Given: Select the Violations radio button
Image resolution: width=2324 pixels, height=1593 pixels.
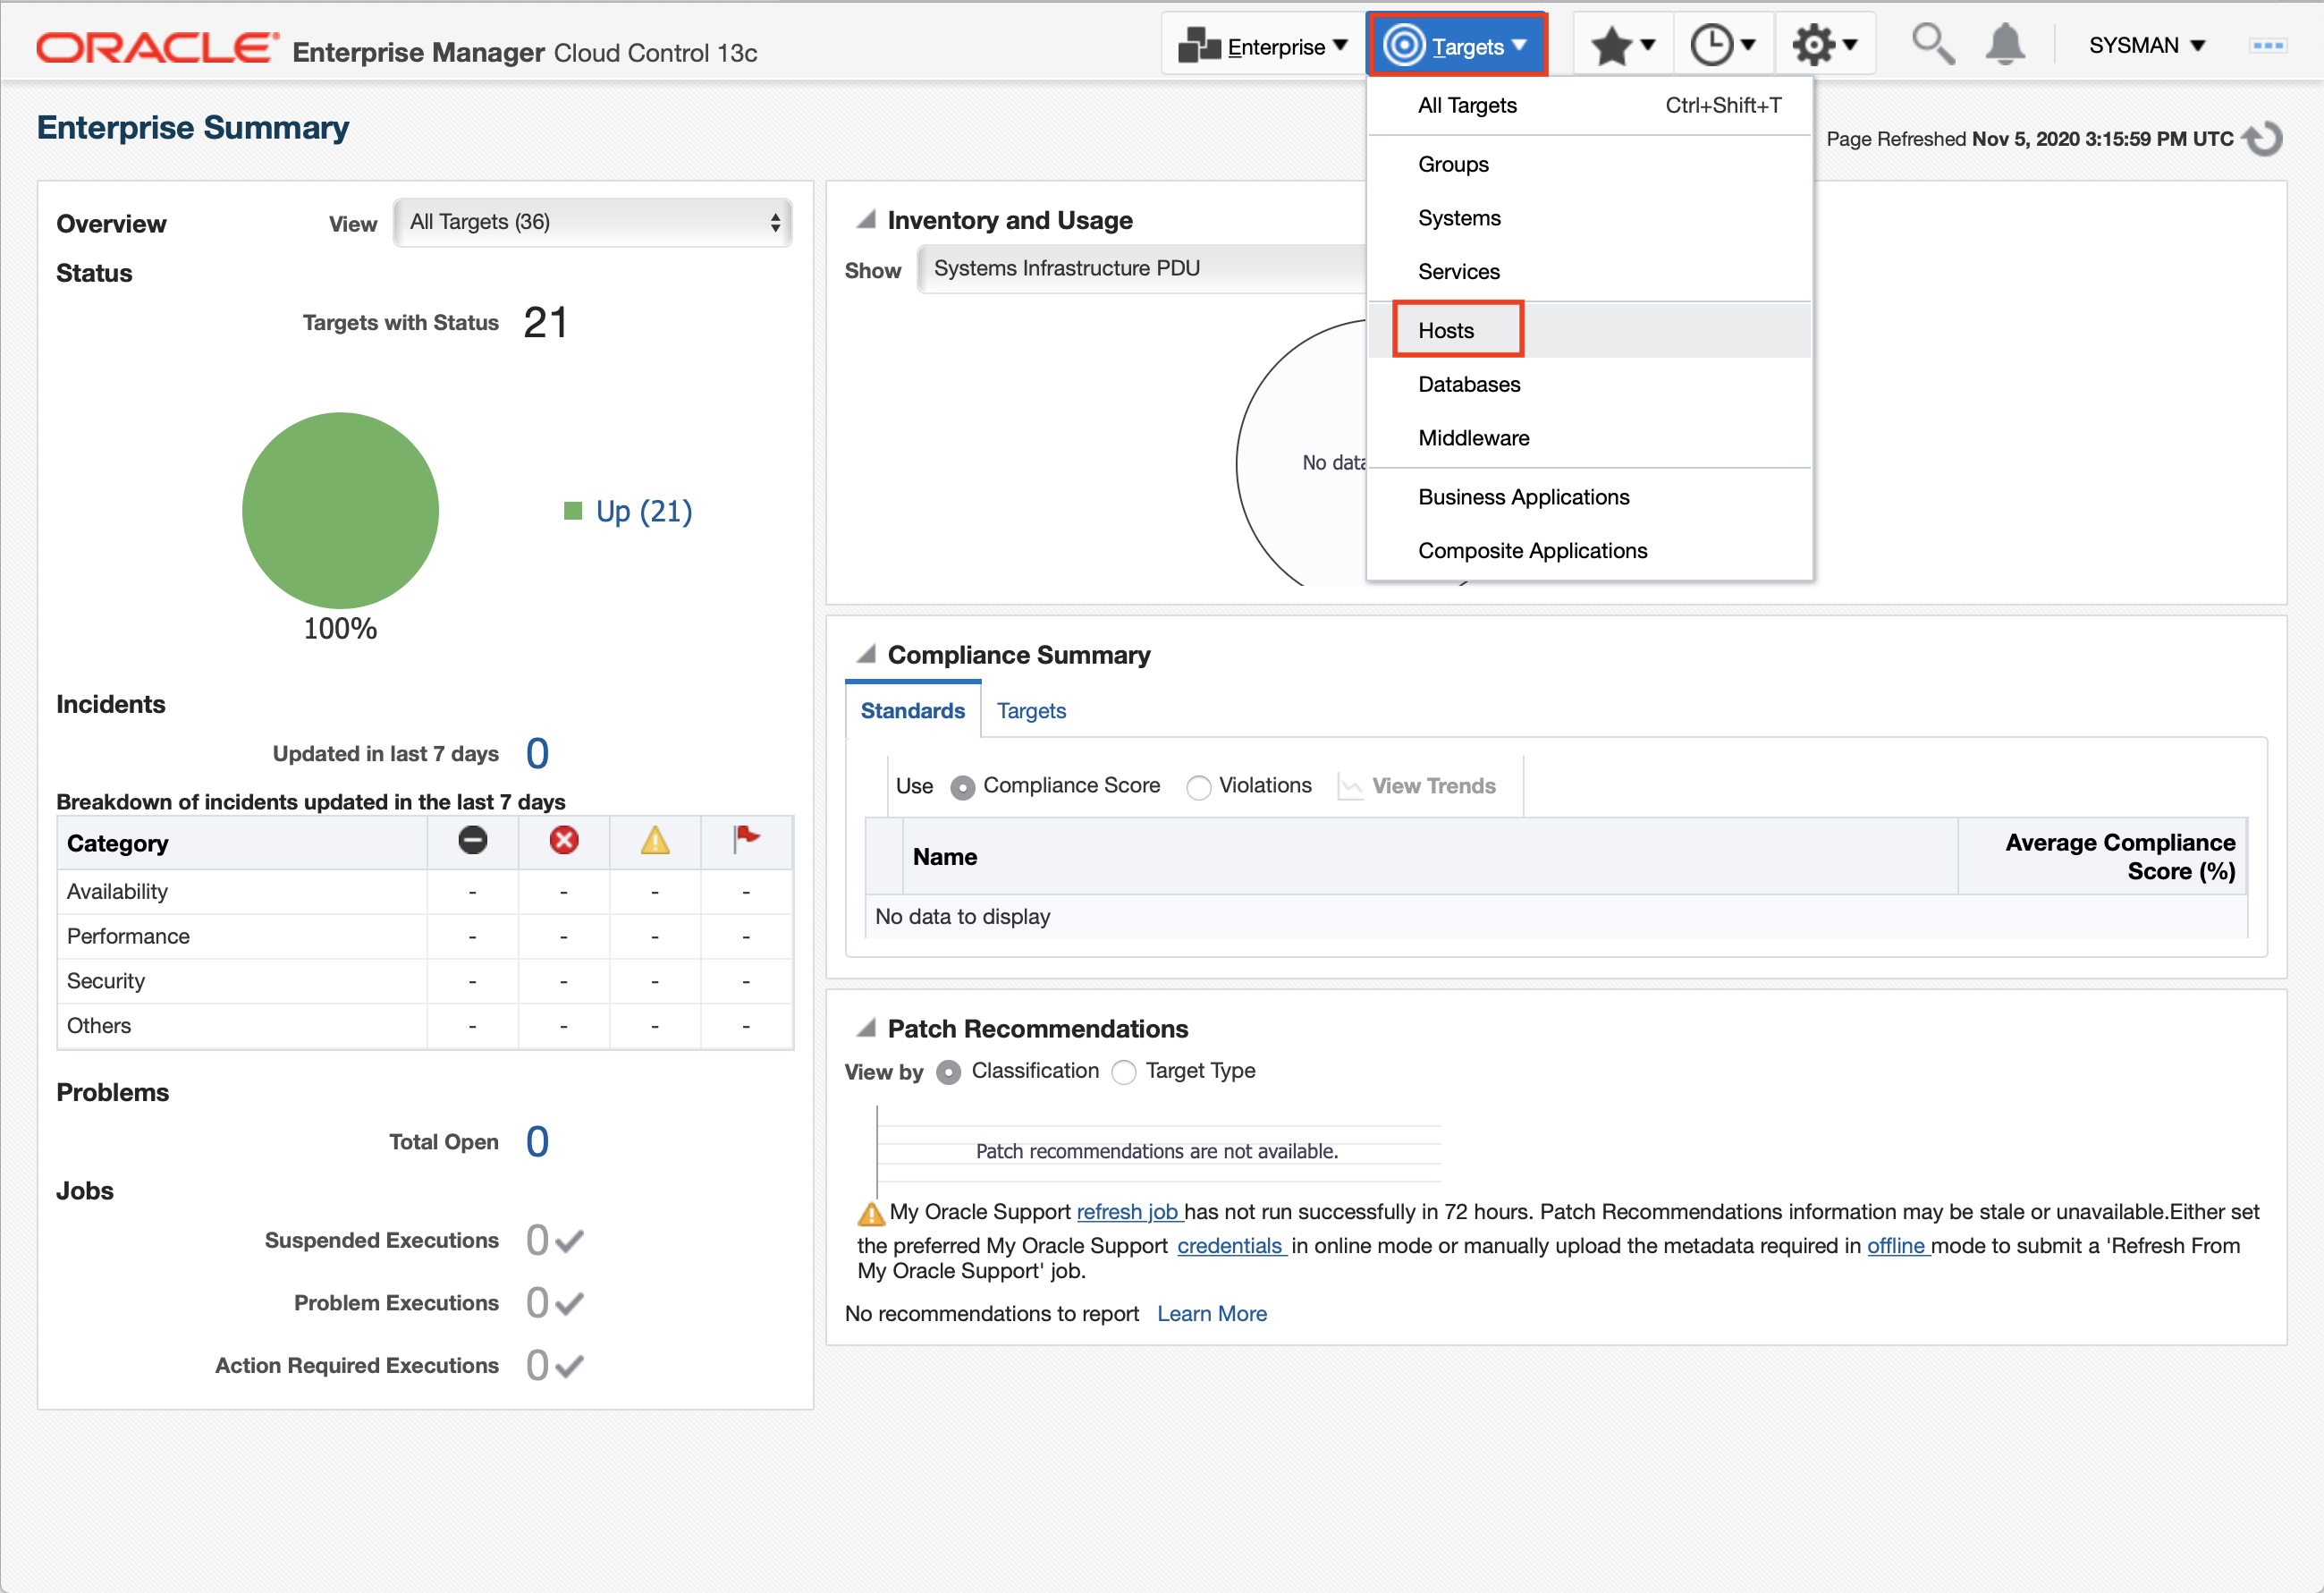Looking at the screenshot, I should pos(1198,788).
